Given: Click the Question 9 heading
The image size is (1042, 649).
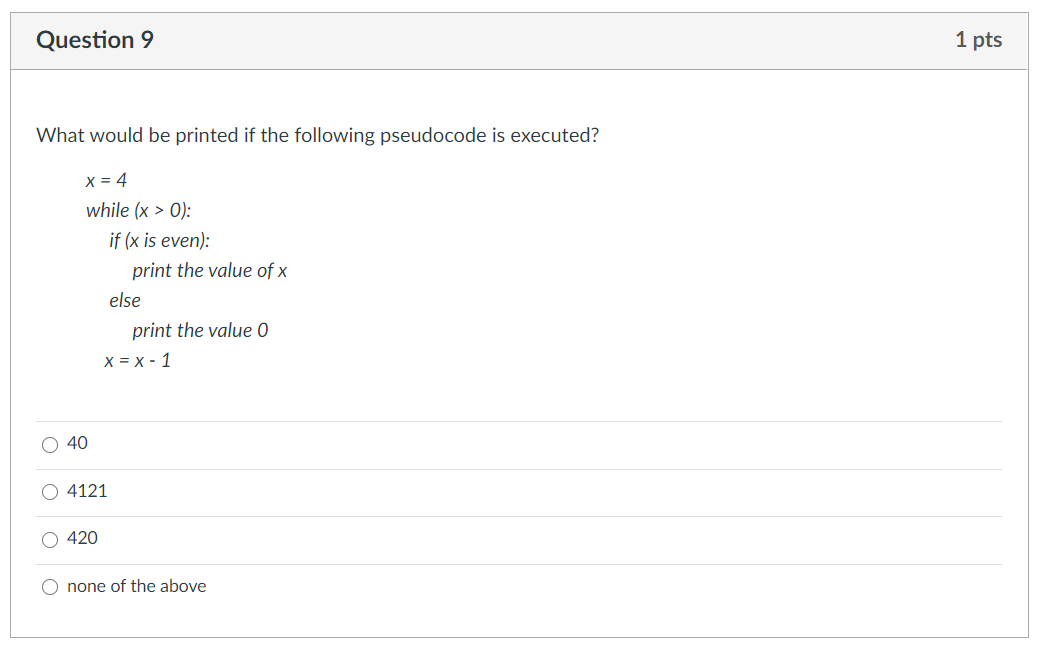Looking at the screenshot, I should (x=95, y=40).
